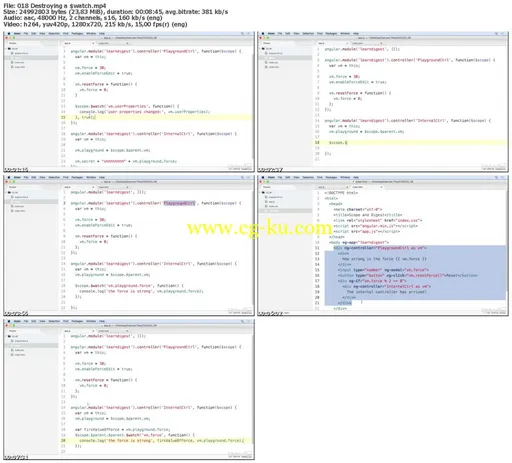Open Selection menu in firstValueOfForce thumbnail
The width and height of the screenshot is (512, 463).
coord(54,321)
